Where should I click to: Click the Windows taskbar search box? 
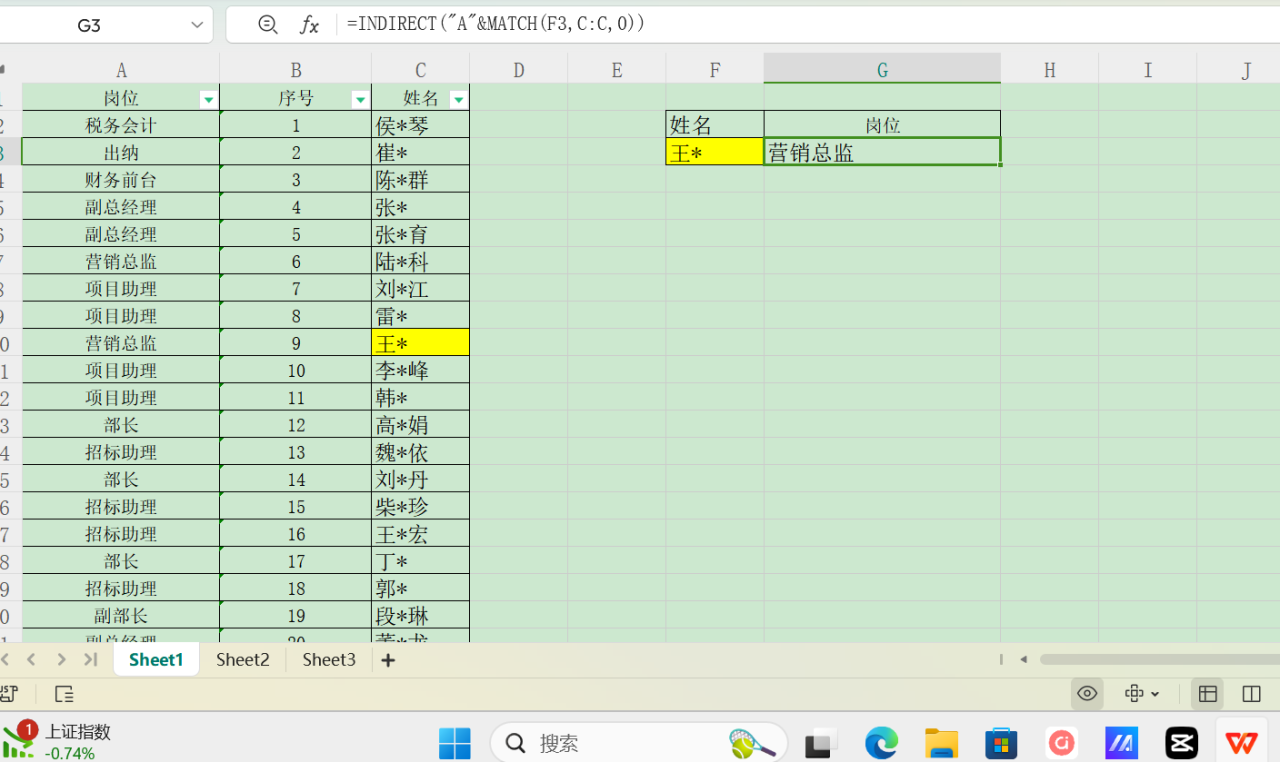638,743
